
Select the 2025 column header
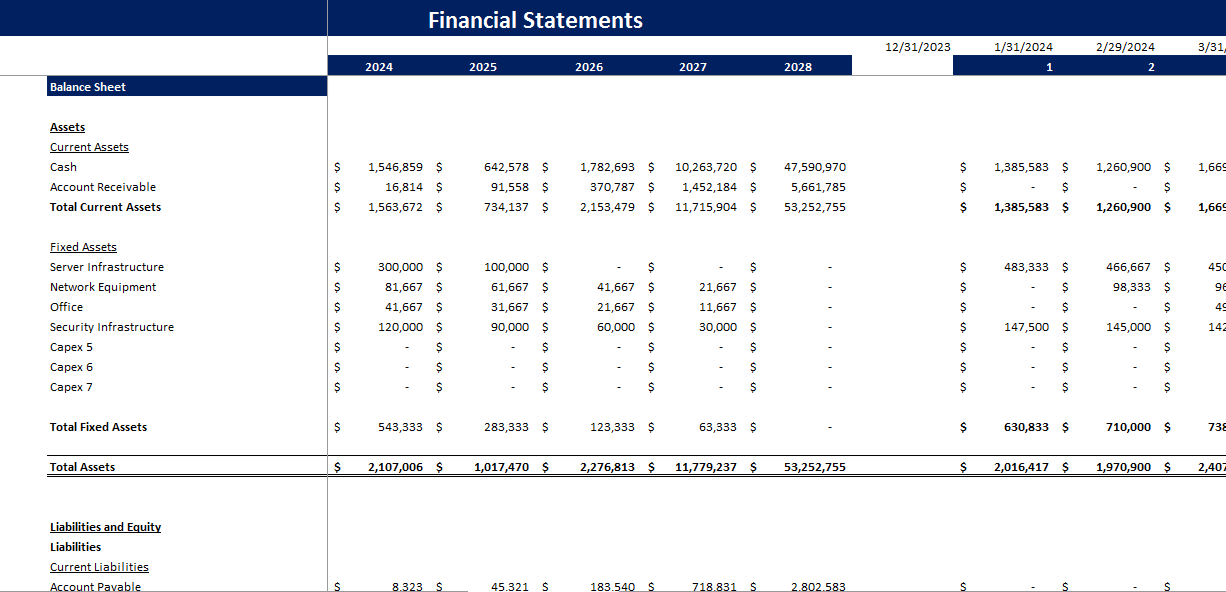click(483, 65)
